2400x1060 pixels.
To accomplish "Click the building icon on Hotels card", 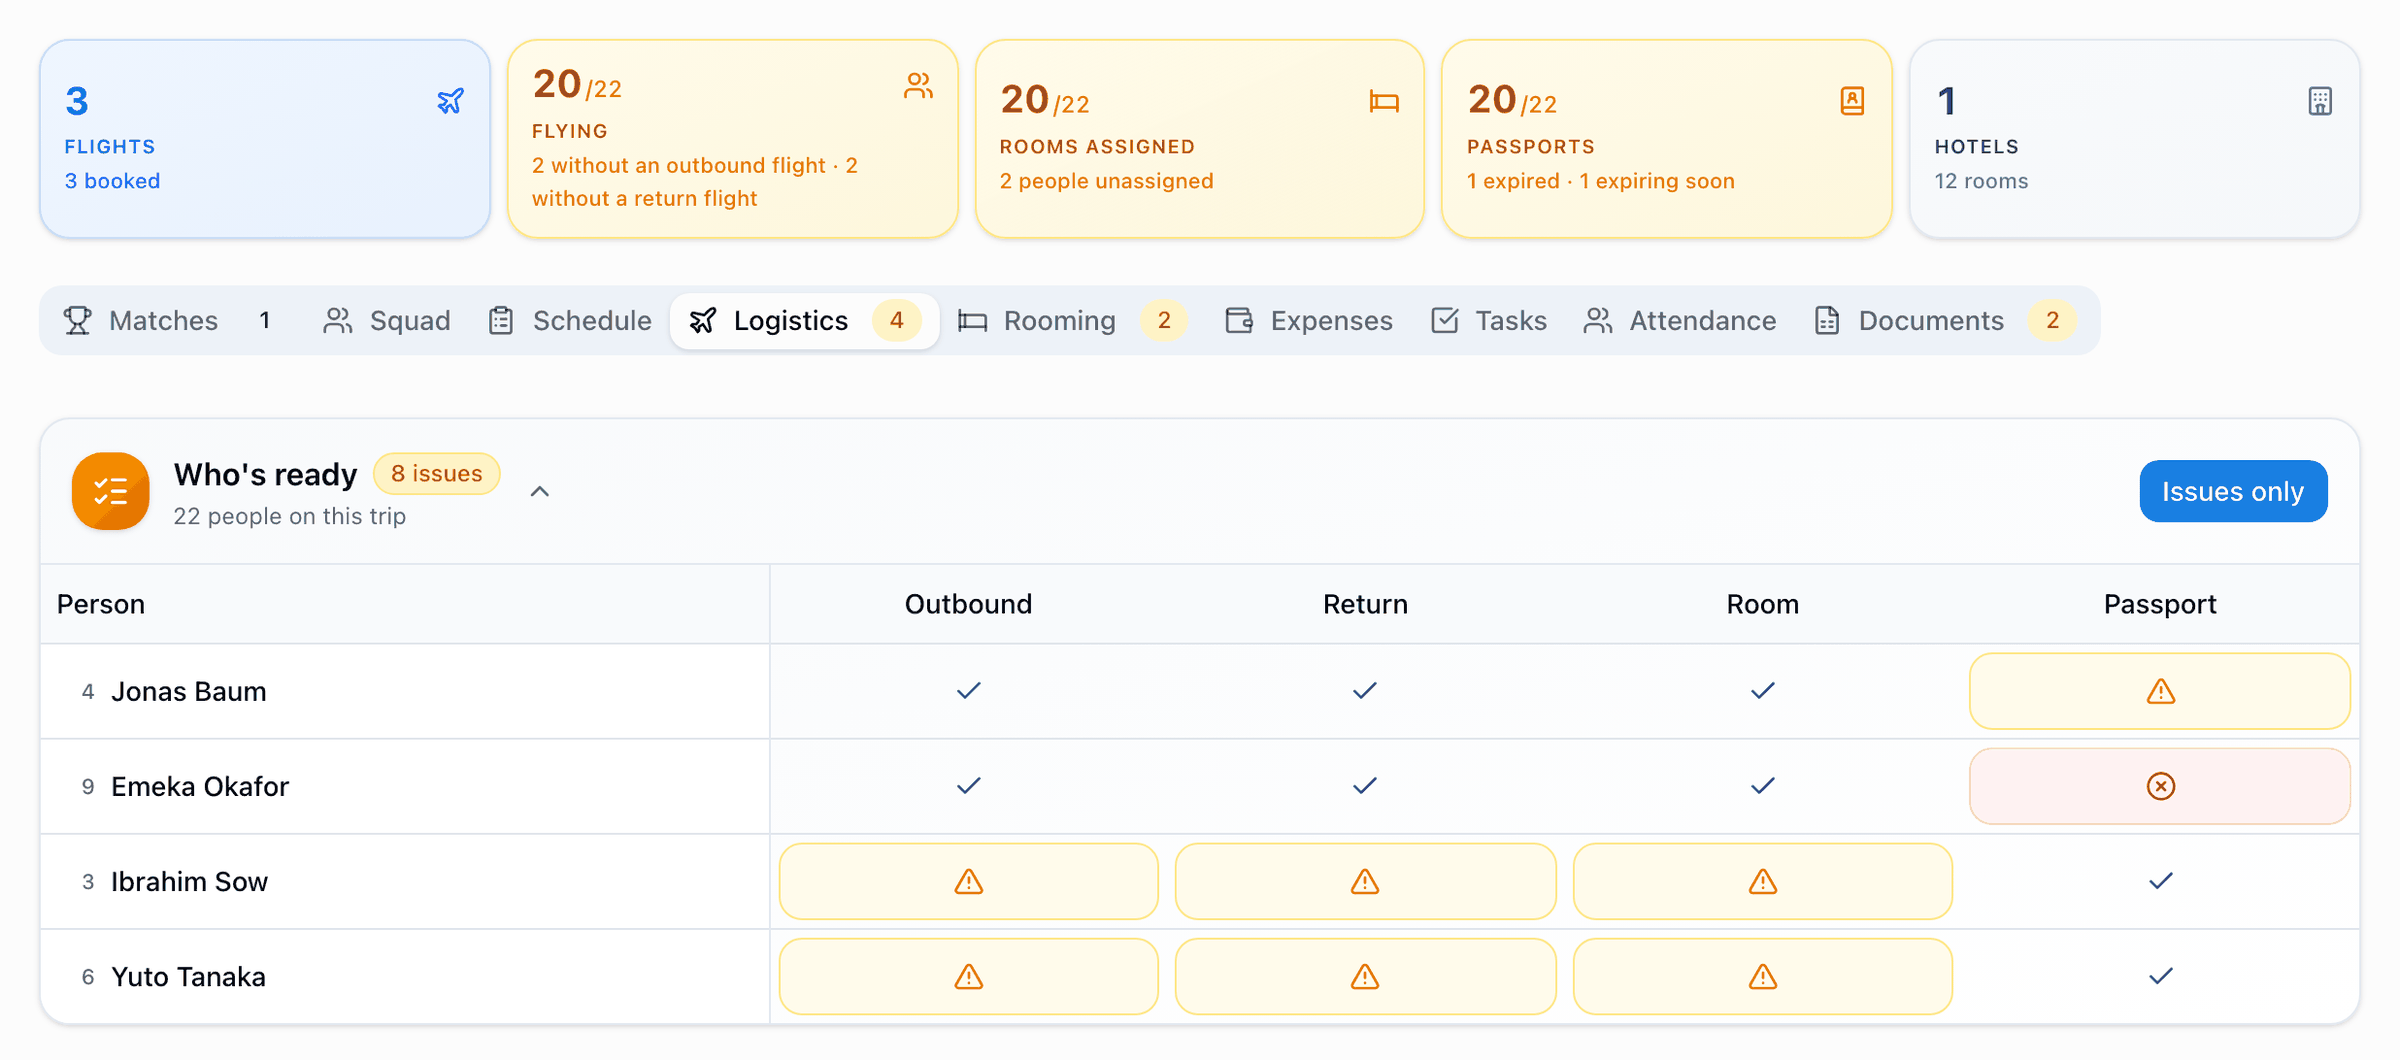I will (2320, 101).
